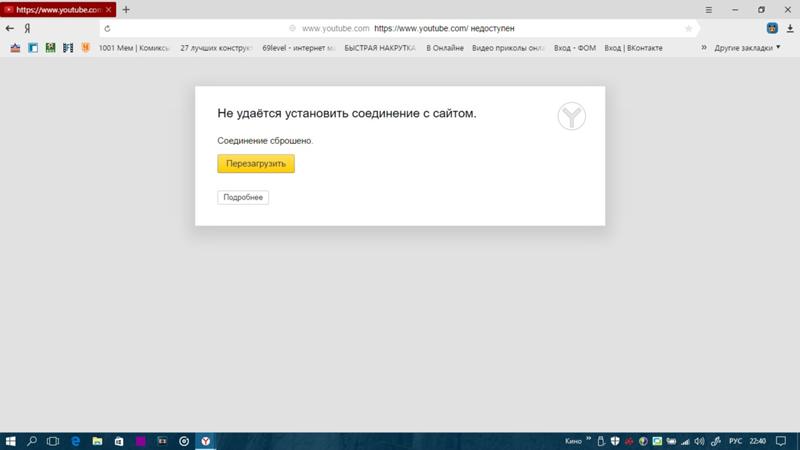This screenshot has width=800, height=450.
Task: Expand the taskbar » chevron next to Кино
Action: [x=588, y=439]
